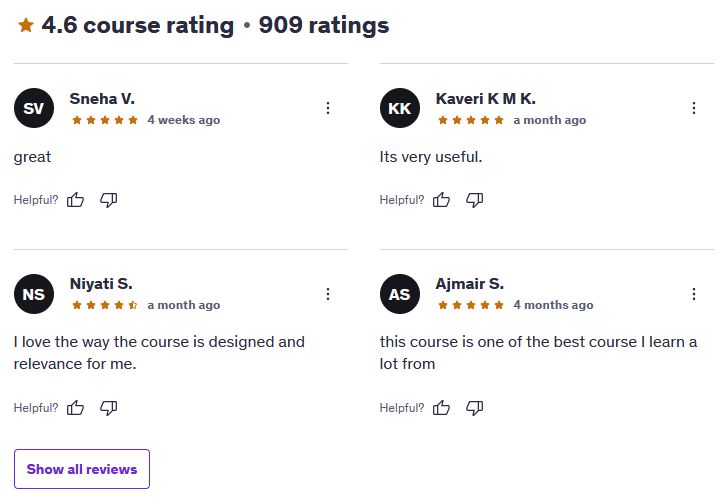This screenshot has height=502, width=727.
Task: Select the NS avatar circle
Action: pyautogui.click(x=34, y=294)
